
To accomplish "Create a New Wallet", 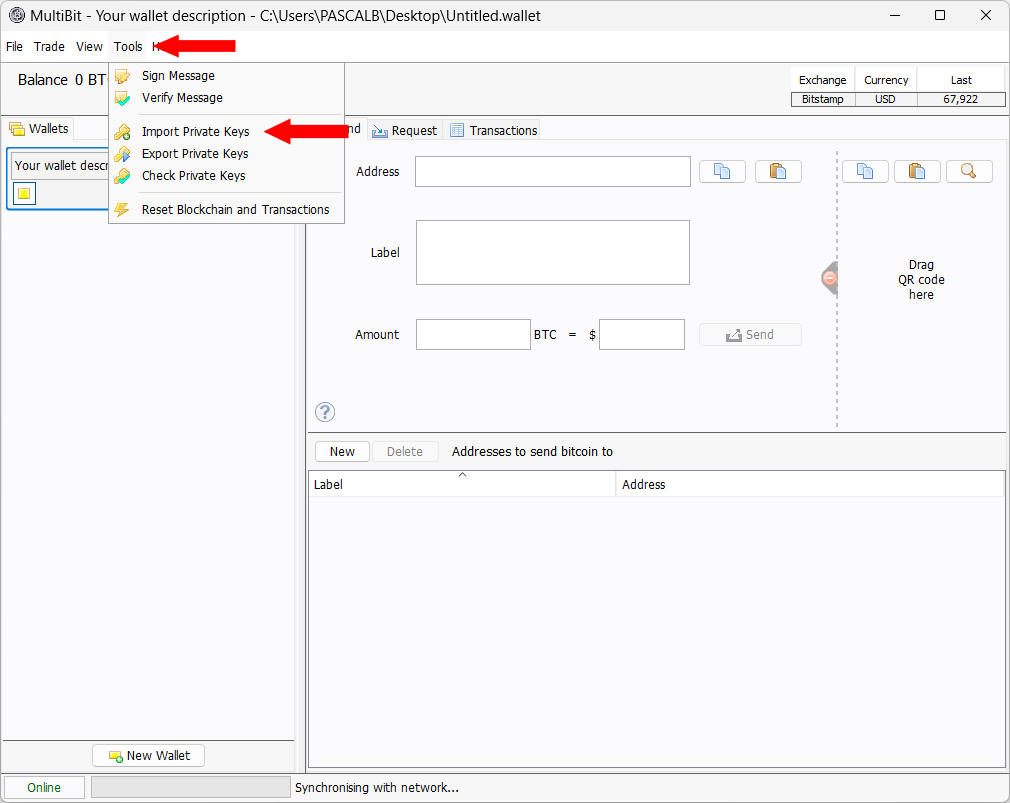I will pos(148,755).
